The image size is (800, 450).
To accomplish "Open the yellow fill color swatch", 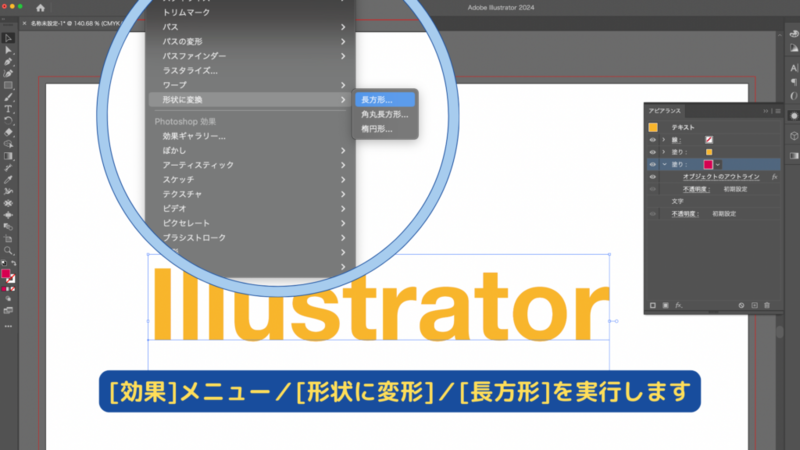I will (709, 152).
